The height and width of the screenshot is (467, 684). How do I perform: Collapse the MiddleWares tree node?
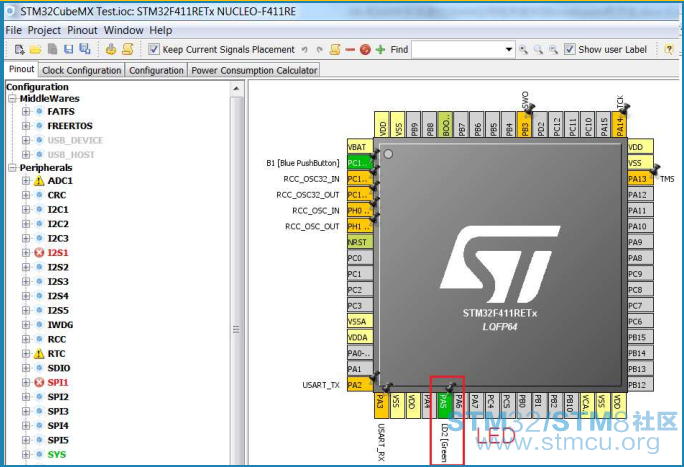pyautogui.click(x=12, y=99)
